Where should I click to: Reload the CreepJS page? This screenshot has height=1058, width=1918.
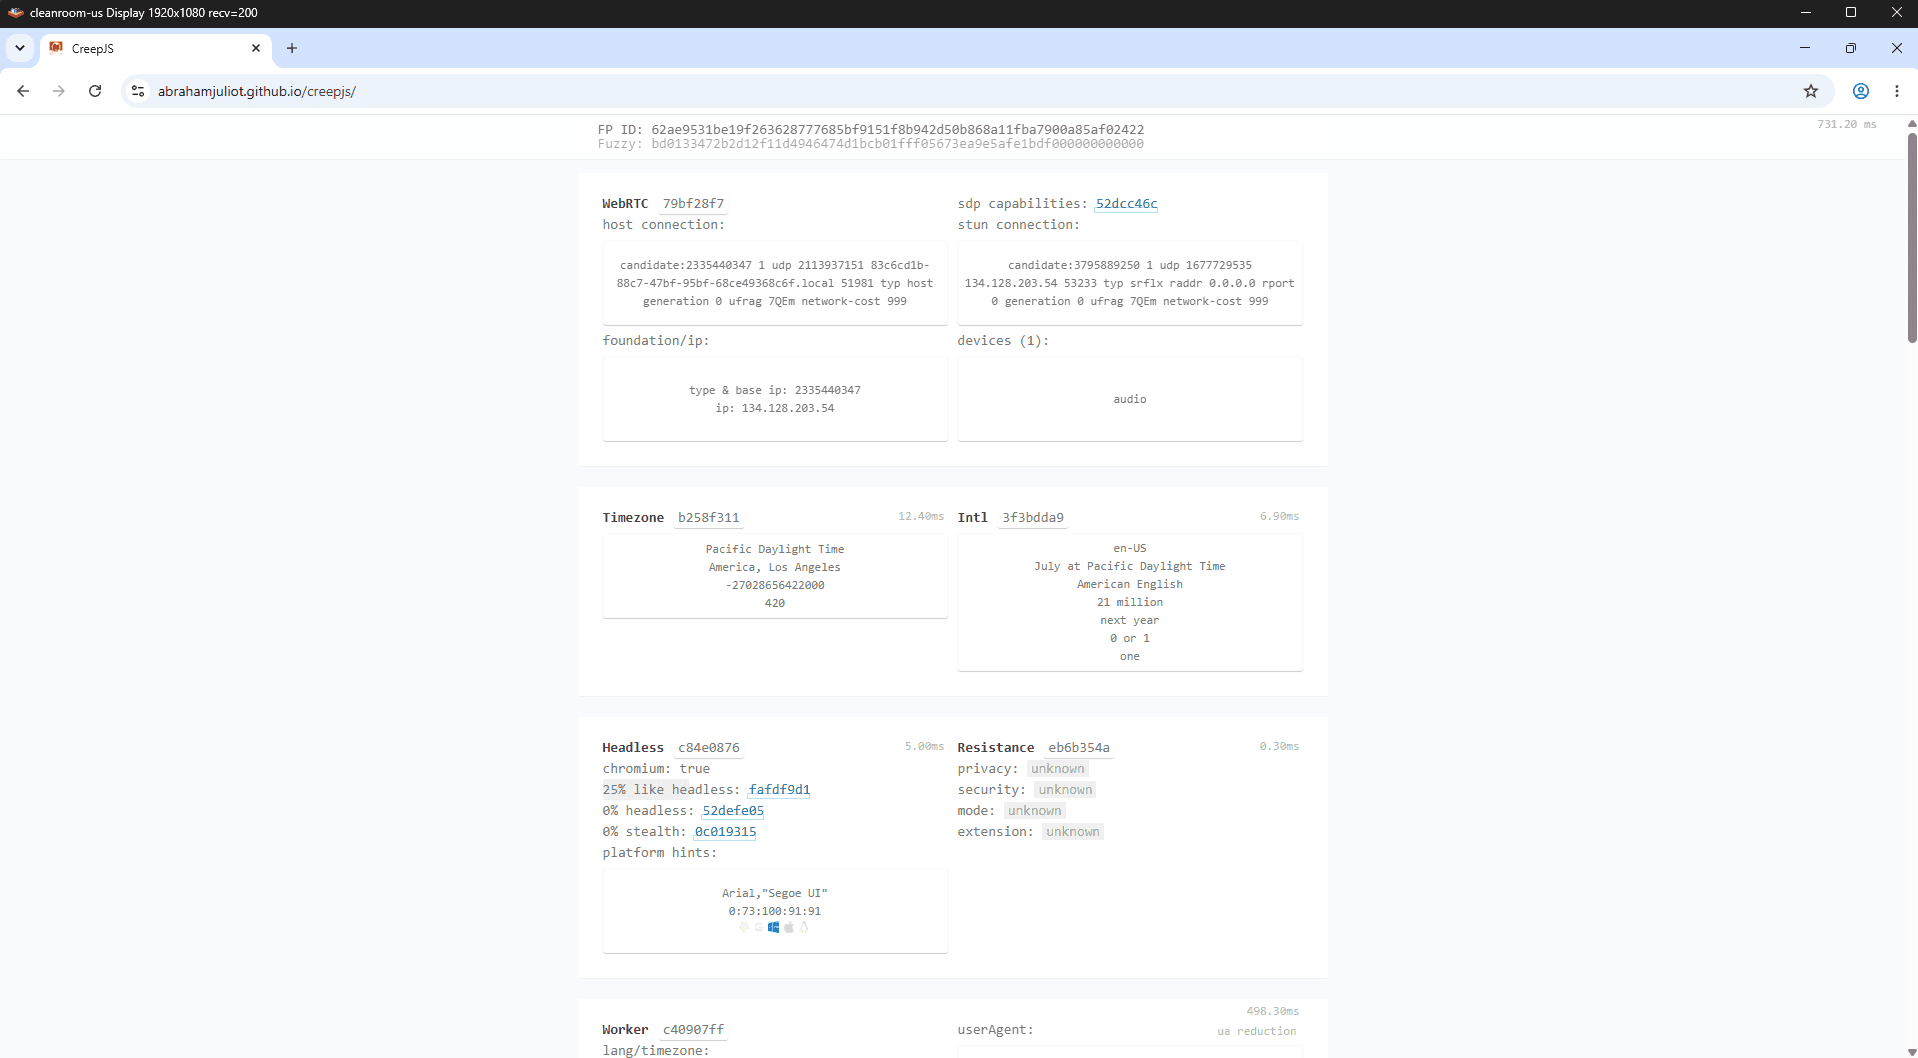click(95, 91)
